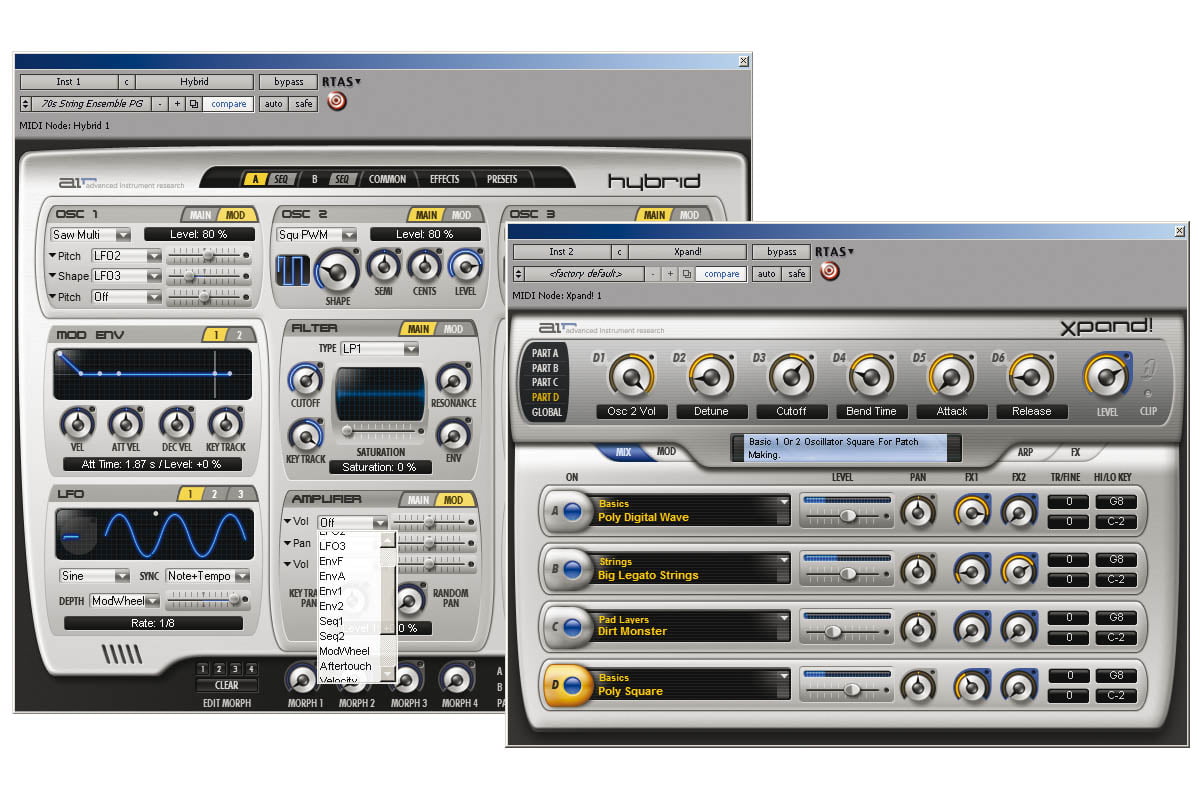Click the Filter Key Track knob
This screenshot has width=1200, height=800.
pyautogui.click(x=305, y=436)
